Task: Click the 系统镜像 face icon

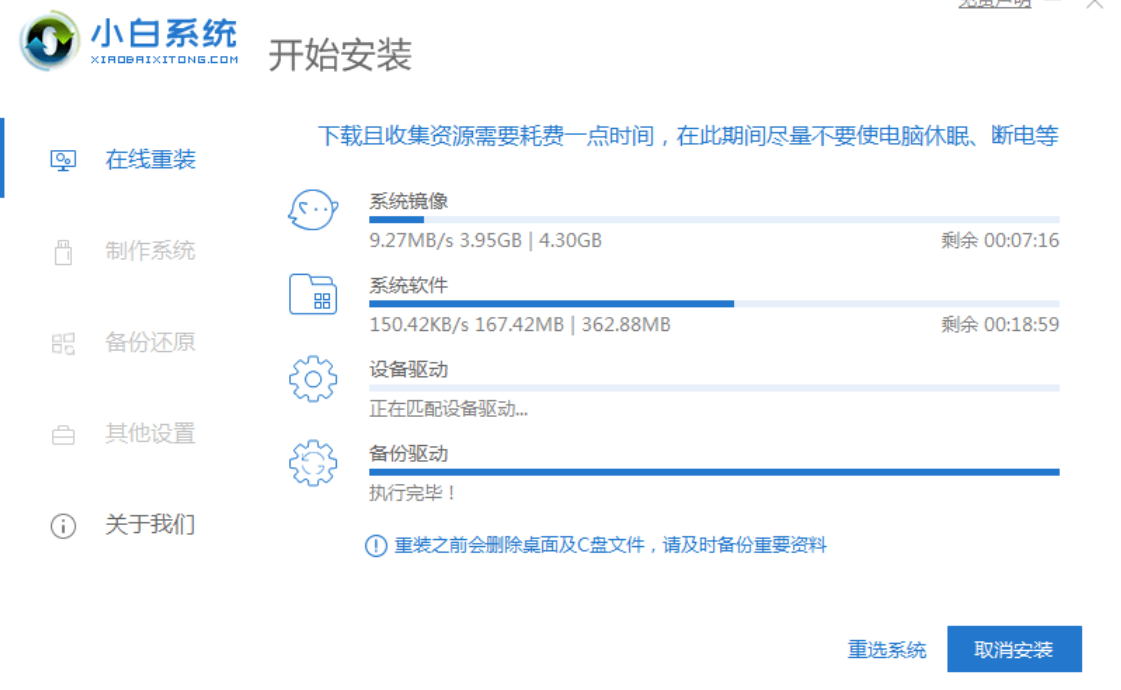Action: click(x=313, y=210)
